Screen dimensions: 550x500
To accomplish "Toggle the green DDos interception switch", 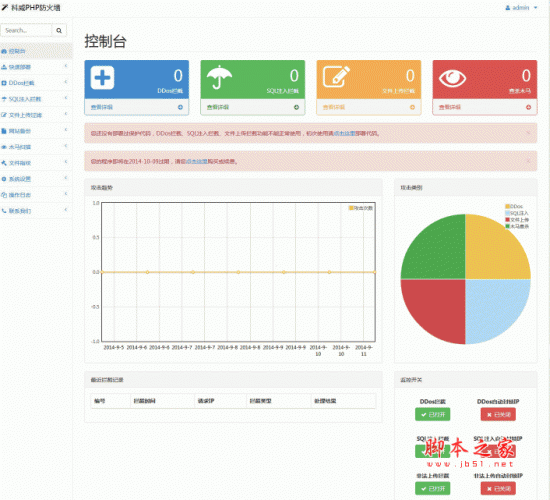I will (432, 414).
